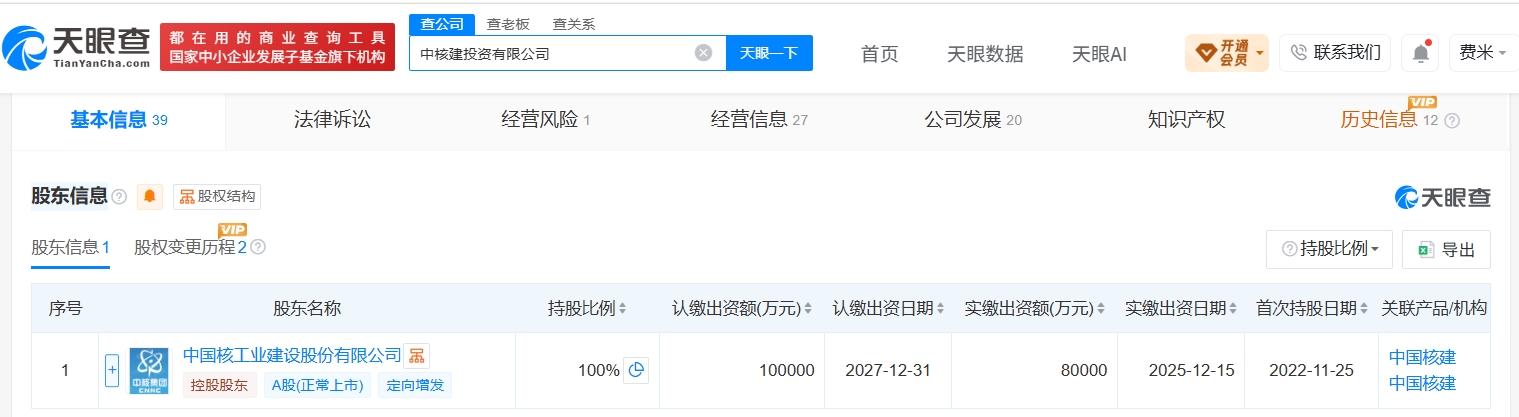The width and height of the screenshot is (1519, 417).
Task: Click pie chart icon next to 100%
Action: point(636,370)
